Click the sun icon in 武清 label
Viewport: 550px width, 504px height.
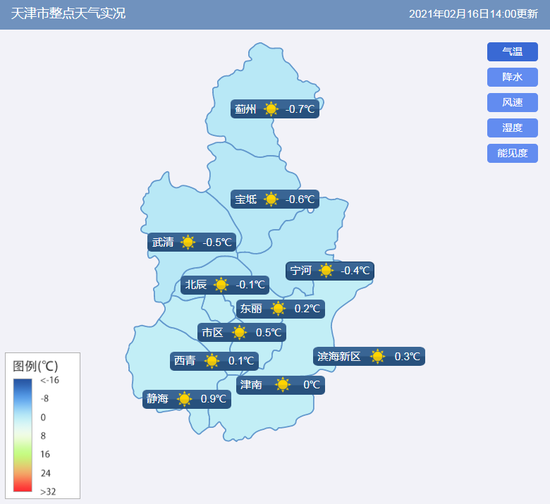click(188, 242)
